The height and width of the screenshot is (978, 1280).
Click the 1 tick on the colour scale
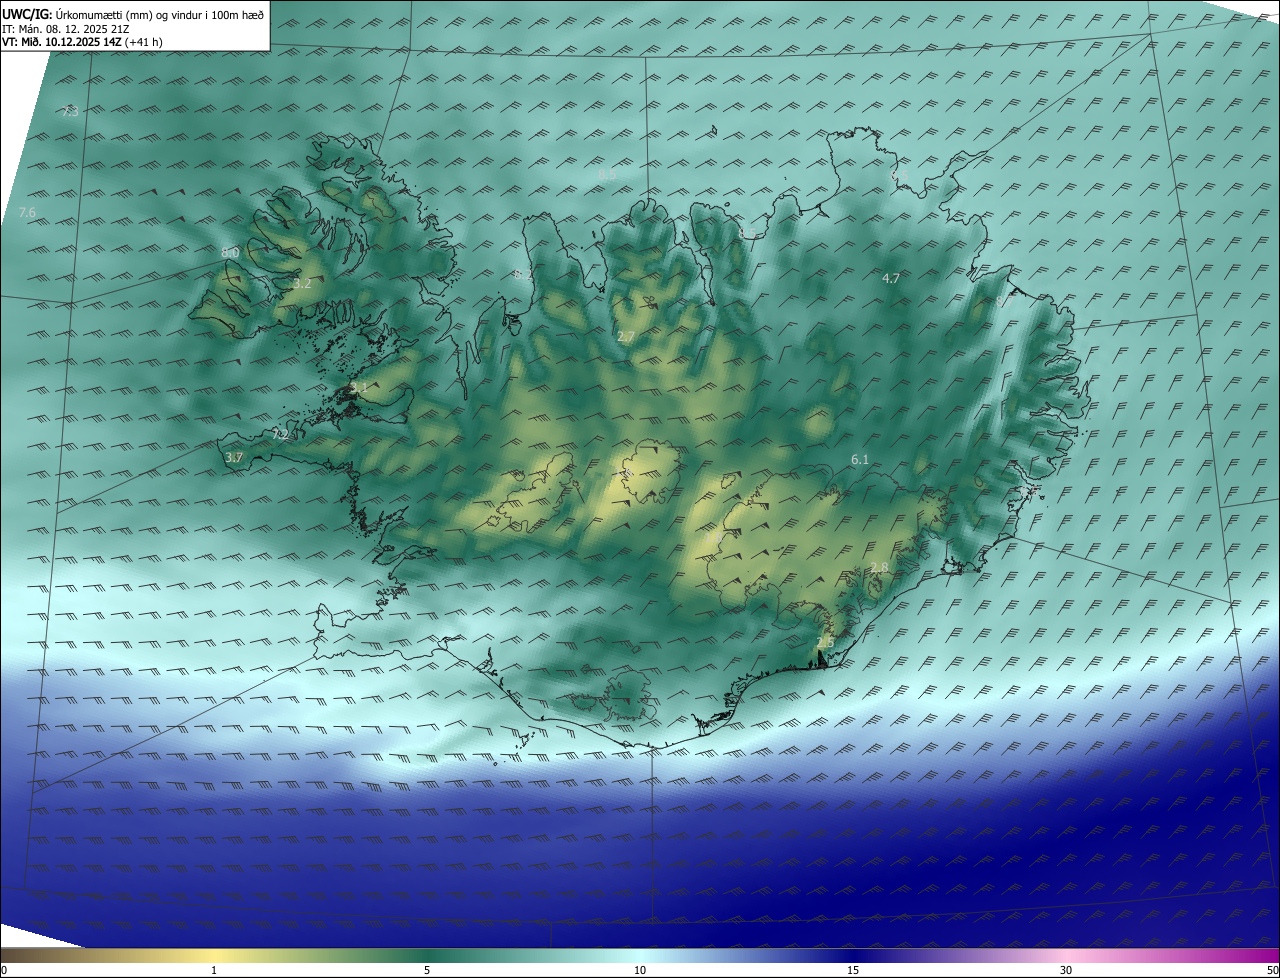pyautogui.click(x=214, y=970)
